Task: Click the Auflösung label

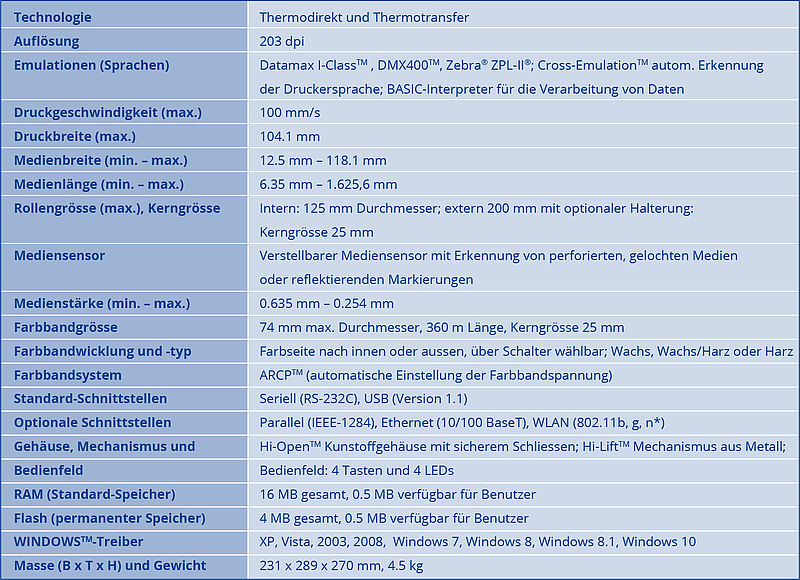Action: pyautogui.click(x=47, y=41)
